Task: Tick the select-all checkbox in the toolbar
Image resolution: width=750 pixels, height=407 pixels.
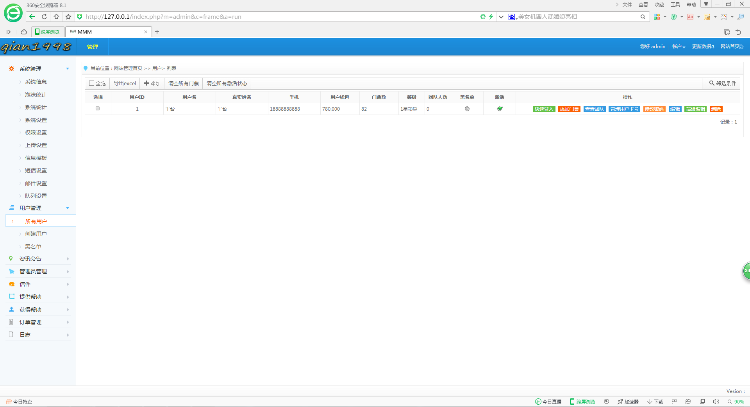Action: click(91, 83)
